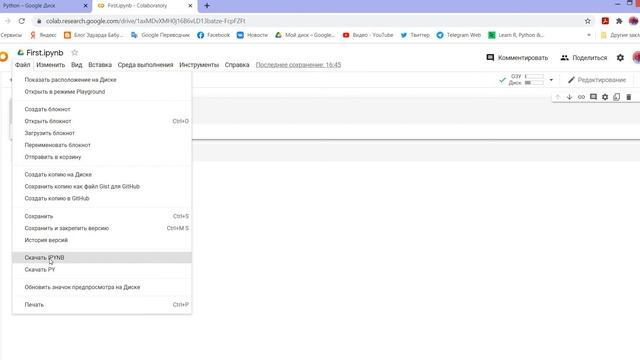This screenshot has height=360, width=640.
Task: Choose Сохранить menu entry
Action: 102,216
